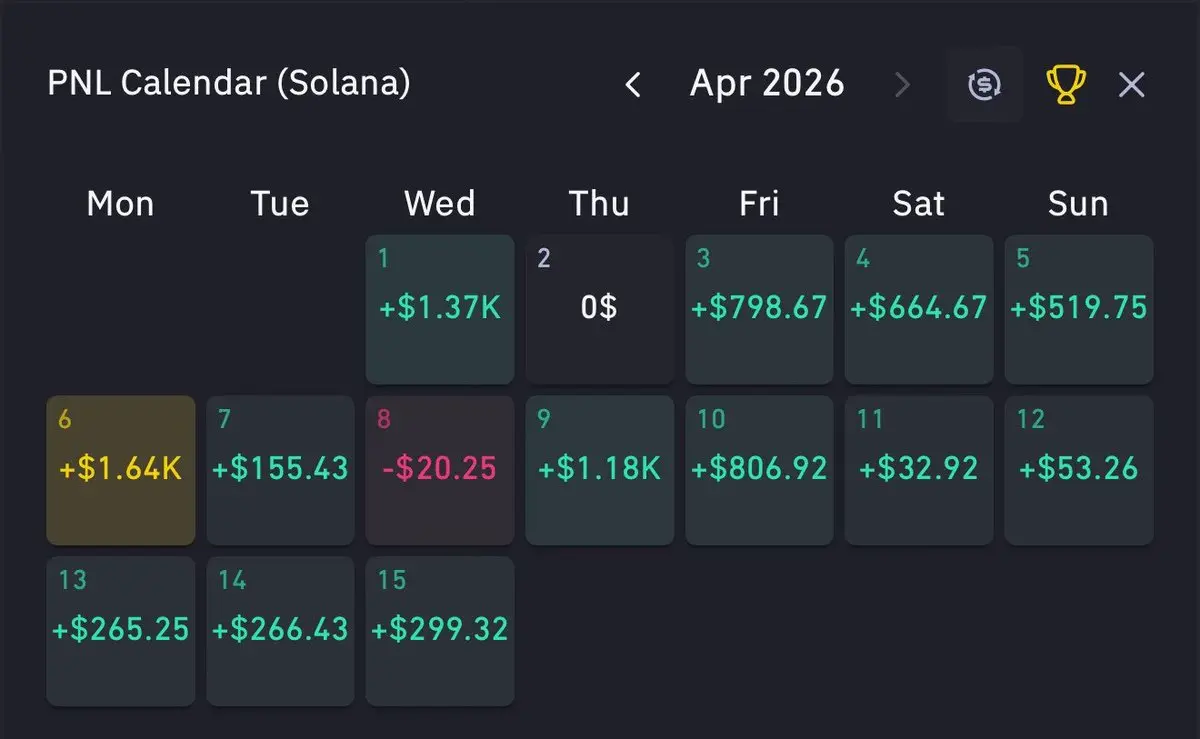Viewport: 1200px width, 739px height.
Task: Open April 3 cell with +$798.67
Action: pos(759,309)
